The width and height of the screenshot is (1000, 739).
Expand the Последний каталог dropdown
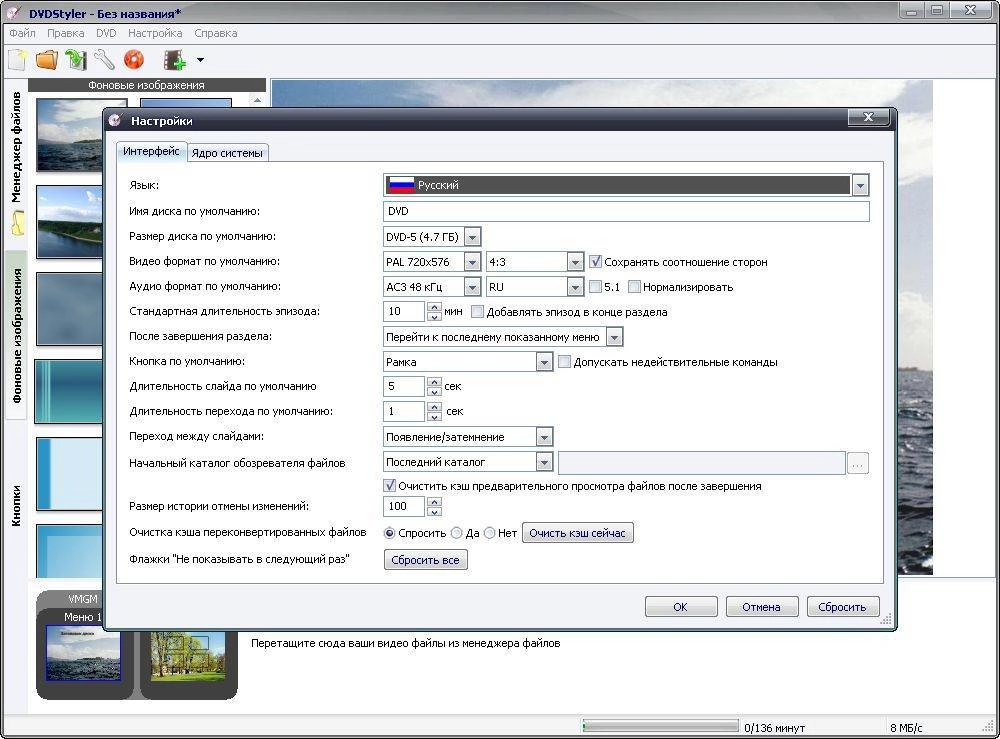544,462
